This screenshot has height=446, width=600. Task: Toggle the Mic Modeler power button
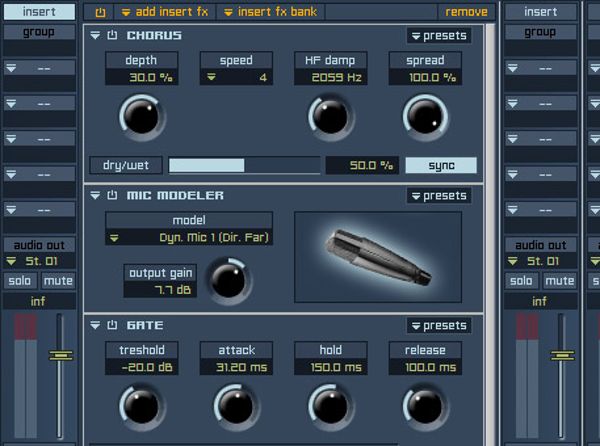click(x=112, y=196)
